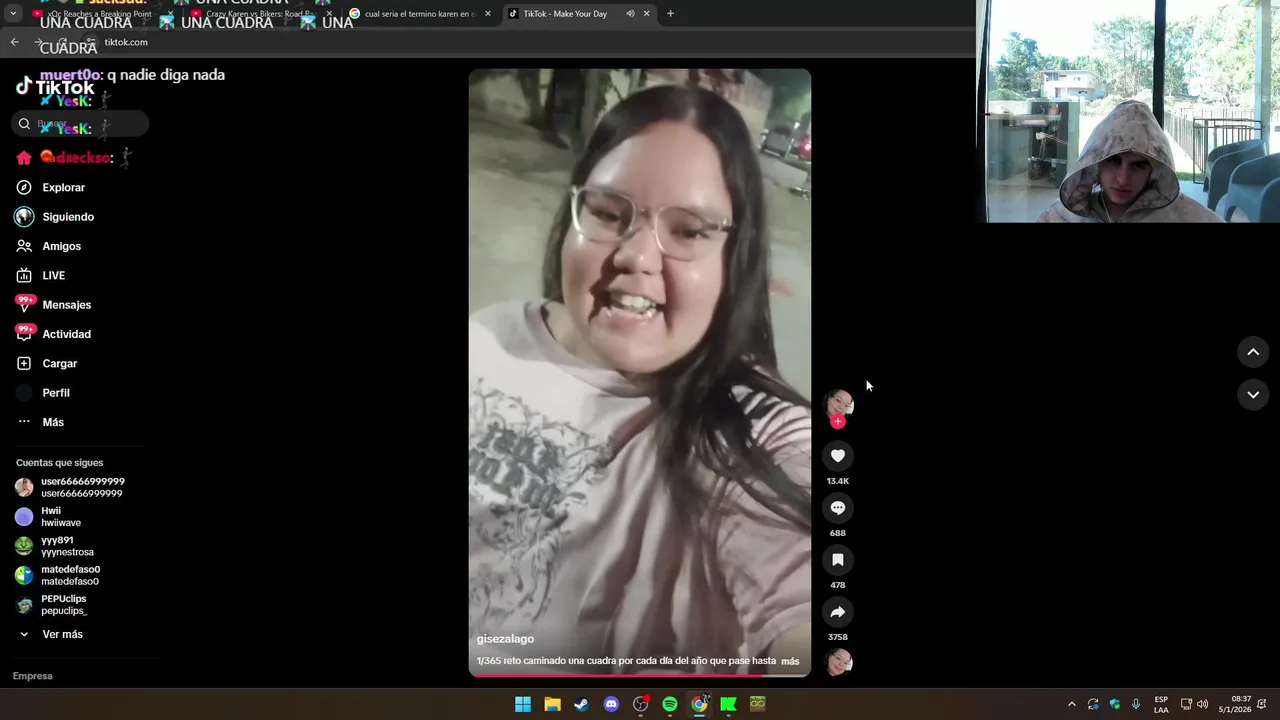Viewport: 1280px width, 720px height.
Task: Open Empresa footer section
Action: click(x=32, y=676)
